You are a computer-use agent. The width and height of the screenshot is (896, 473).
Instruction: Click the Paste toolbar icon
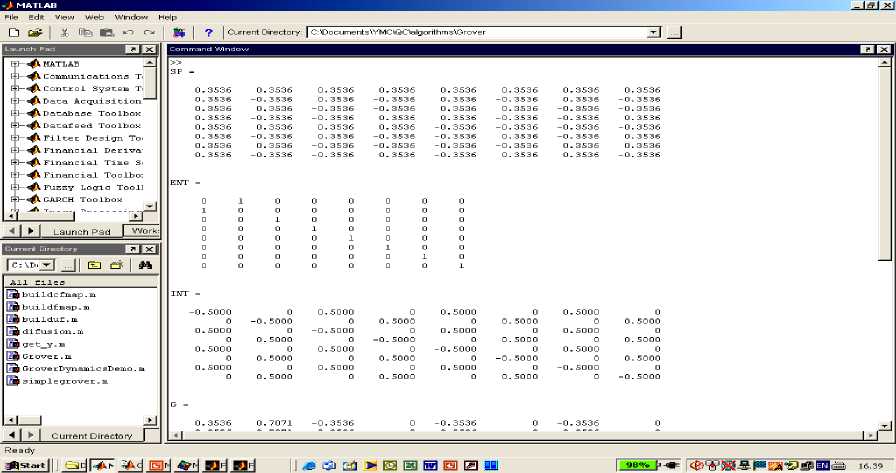(107, 33)
